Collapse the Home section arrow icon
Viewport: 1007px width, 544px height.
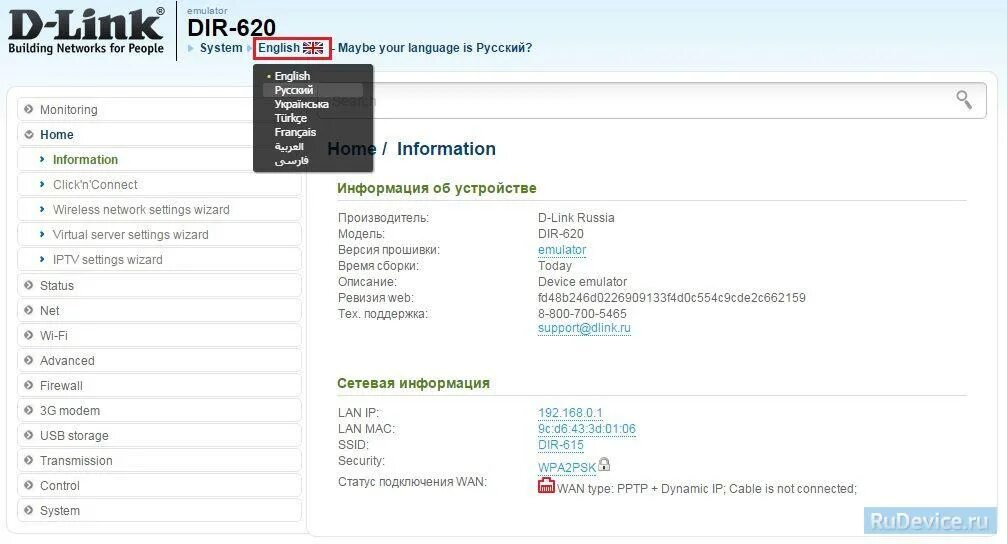28,134
